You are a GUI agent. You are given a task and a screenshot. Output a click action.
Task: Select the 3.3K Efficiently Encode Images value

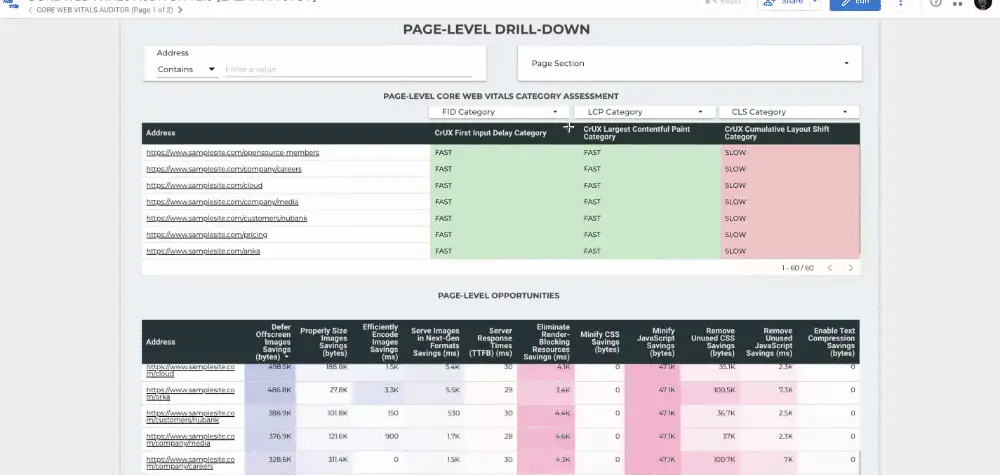pyautogui.click(x=392, y=390)
